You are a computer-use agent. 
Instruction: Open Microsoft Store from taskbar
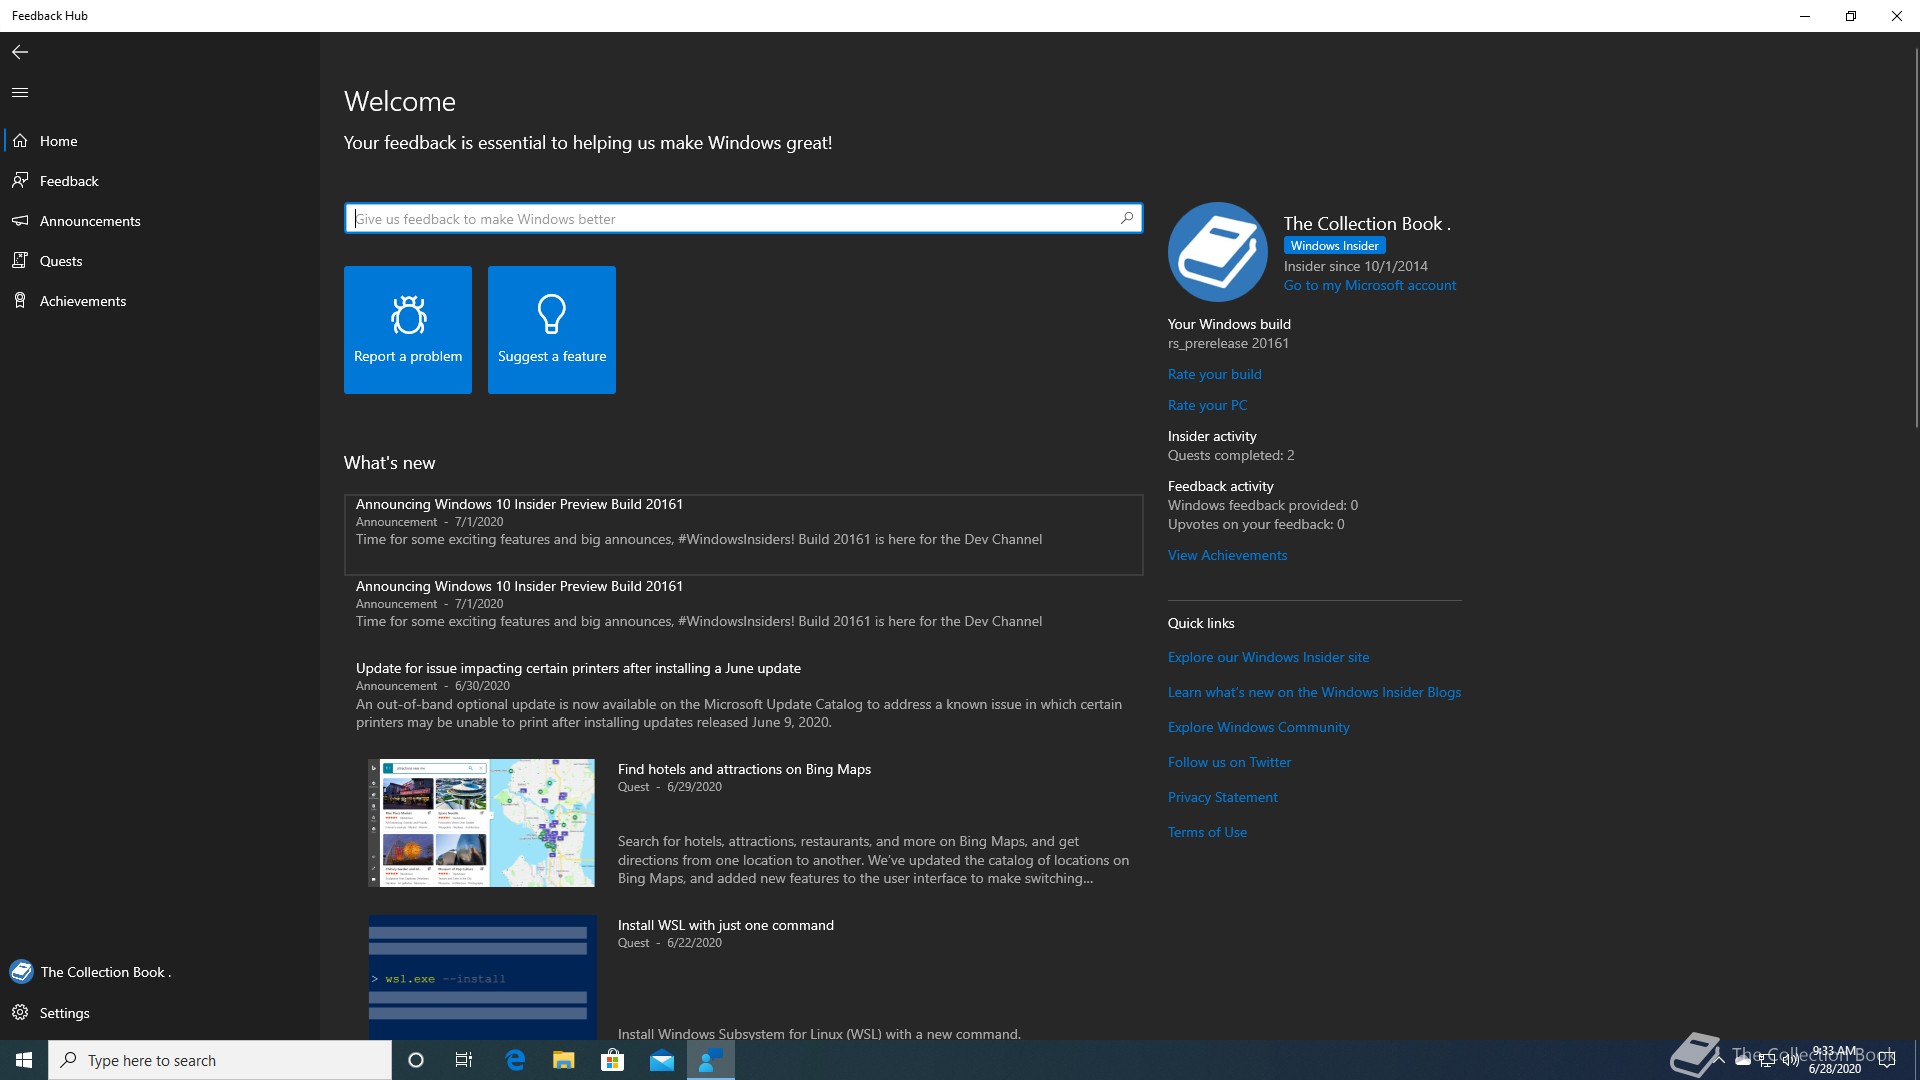(x=612, y=1060)
